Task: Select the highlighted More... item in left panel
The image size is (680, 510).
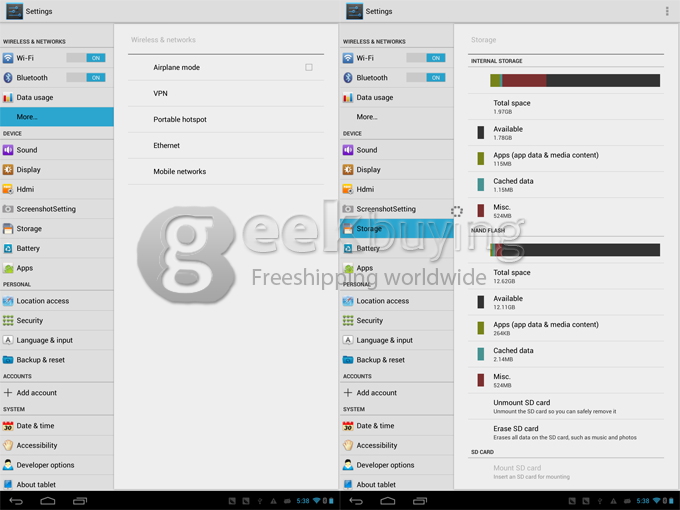Action: (x=57, y=117)
